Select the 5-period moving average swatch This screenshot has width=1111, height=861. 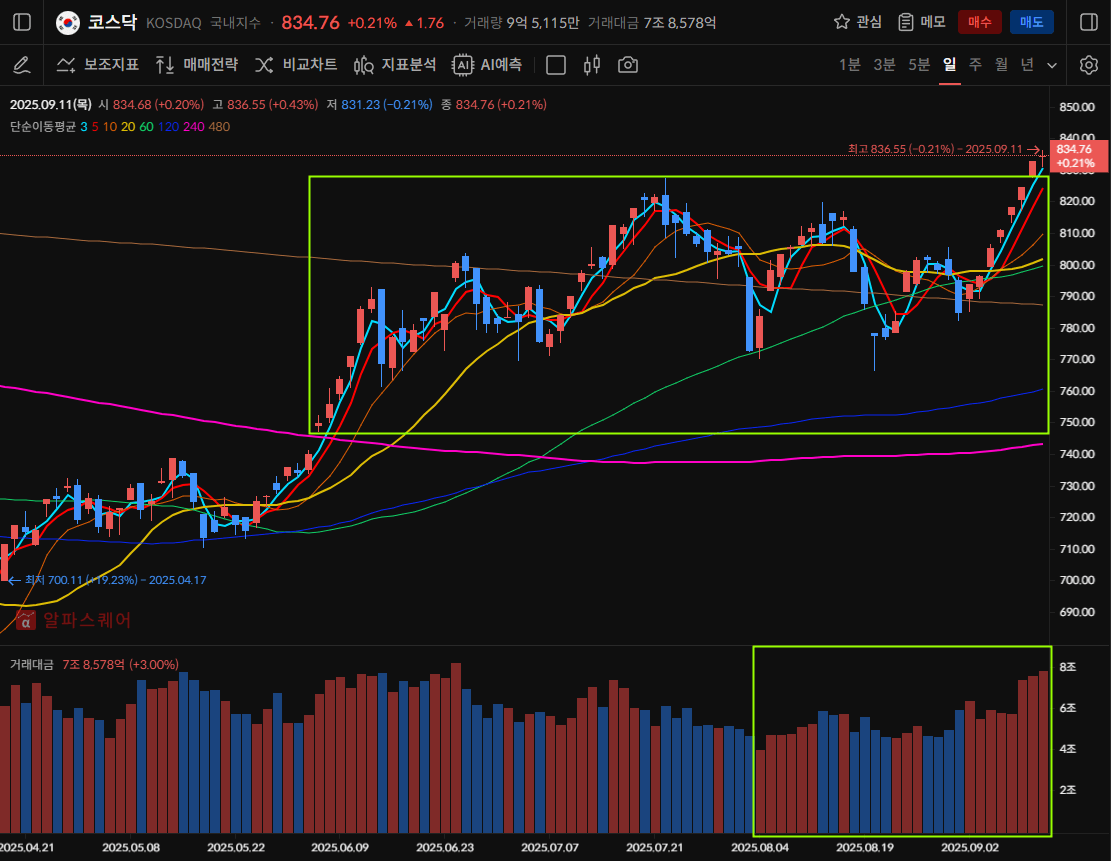tap(95, 127)
